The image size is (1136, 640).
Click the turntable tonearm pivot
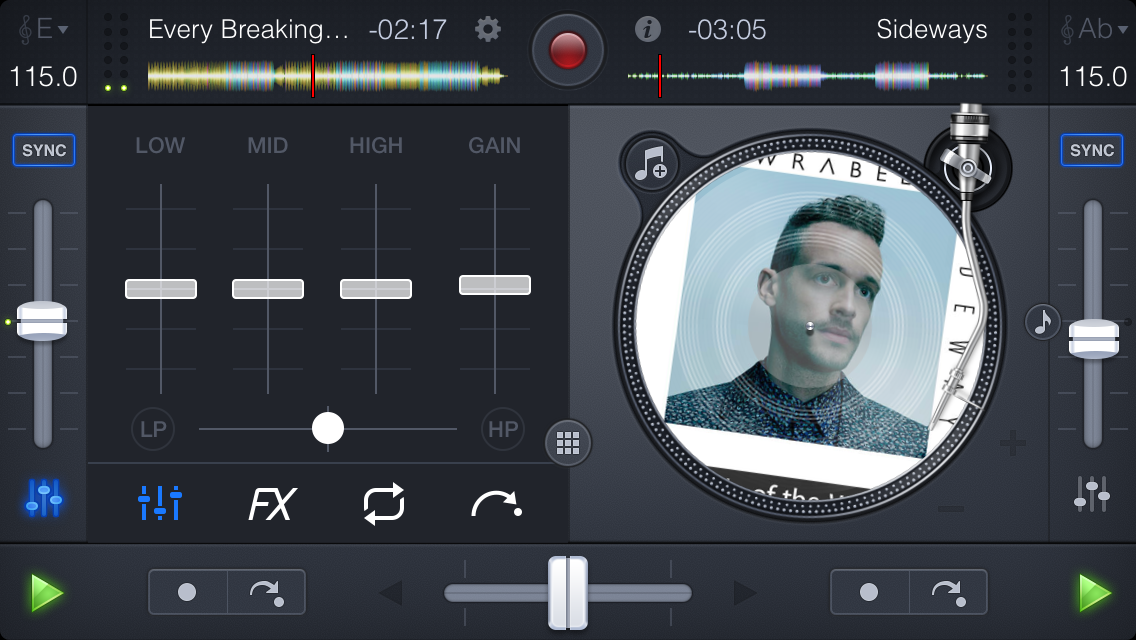tap(968, 168)
